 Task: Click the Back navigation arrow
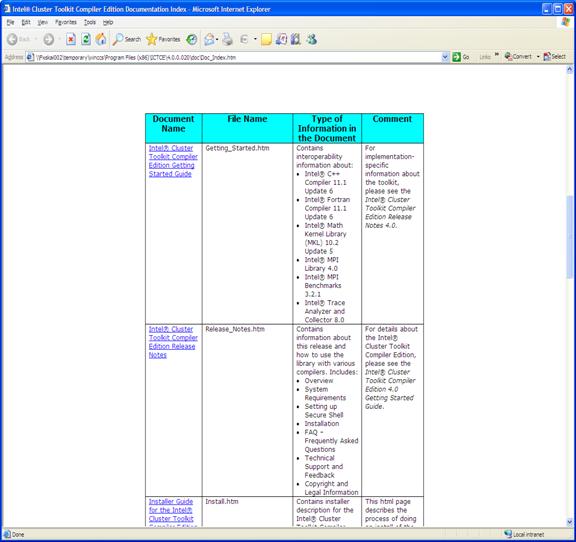click(12, 39)
